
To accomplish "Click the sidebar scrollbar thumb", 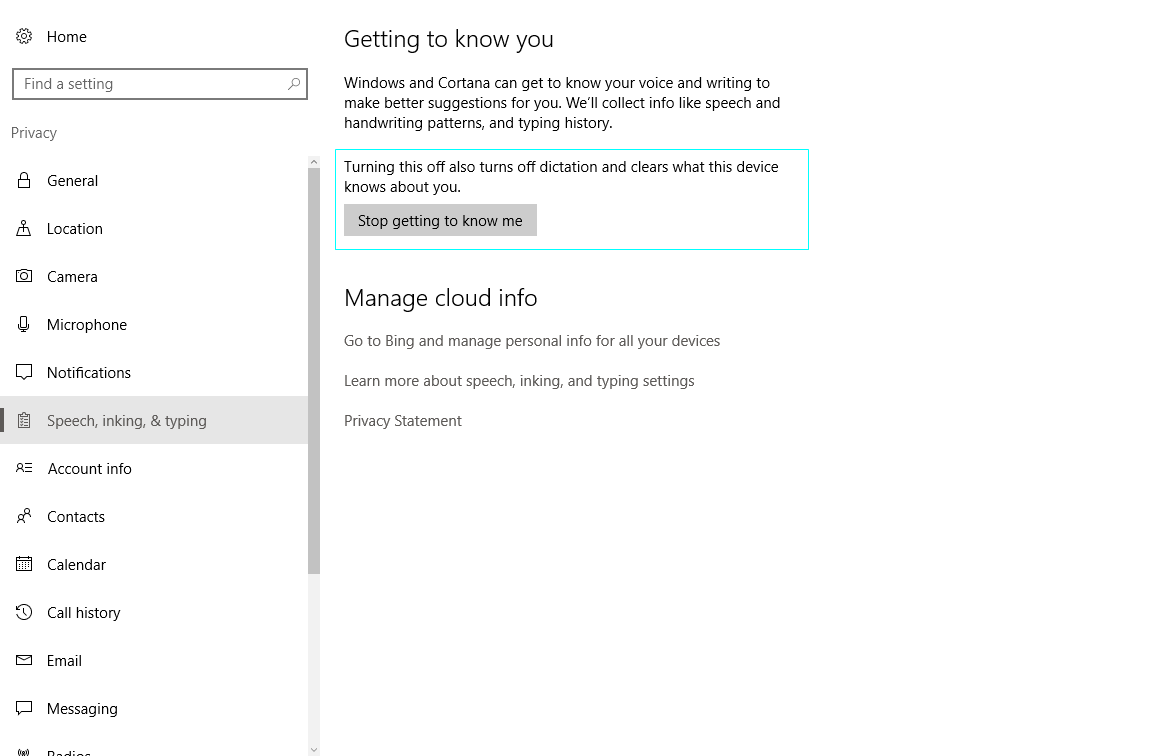I will (313, 371).
